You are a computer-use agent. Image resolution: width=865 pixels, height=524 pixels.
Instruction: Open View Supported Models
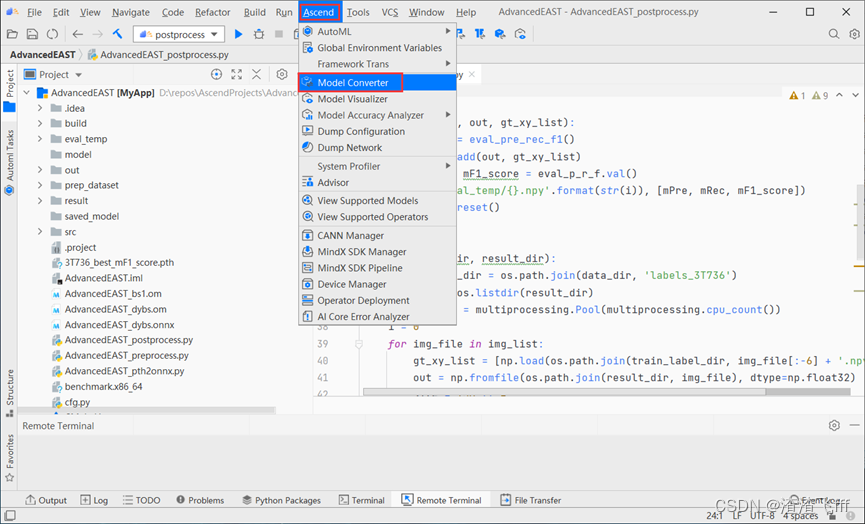(x=377, y=201)
